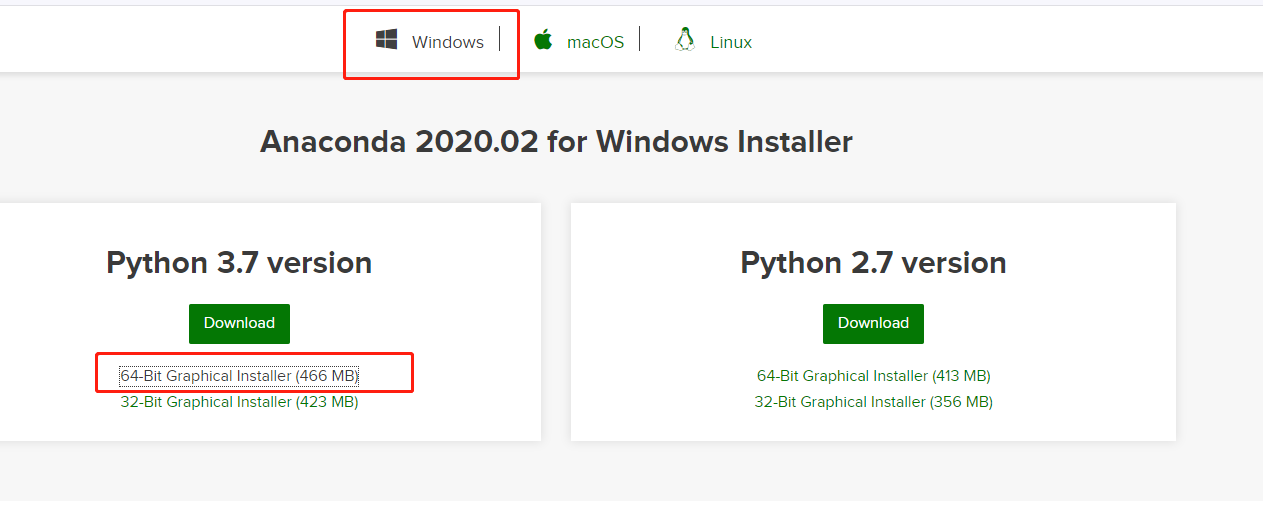This screenshot has width=1263, height=529.
Task: Switch to the Linux tab
Action: pos(731,42)
